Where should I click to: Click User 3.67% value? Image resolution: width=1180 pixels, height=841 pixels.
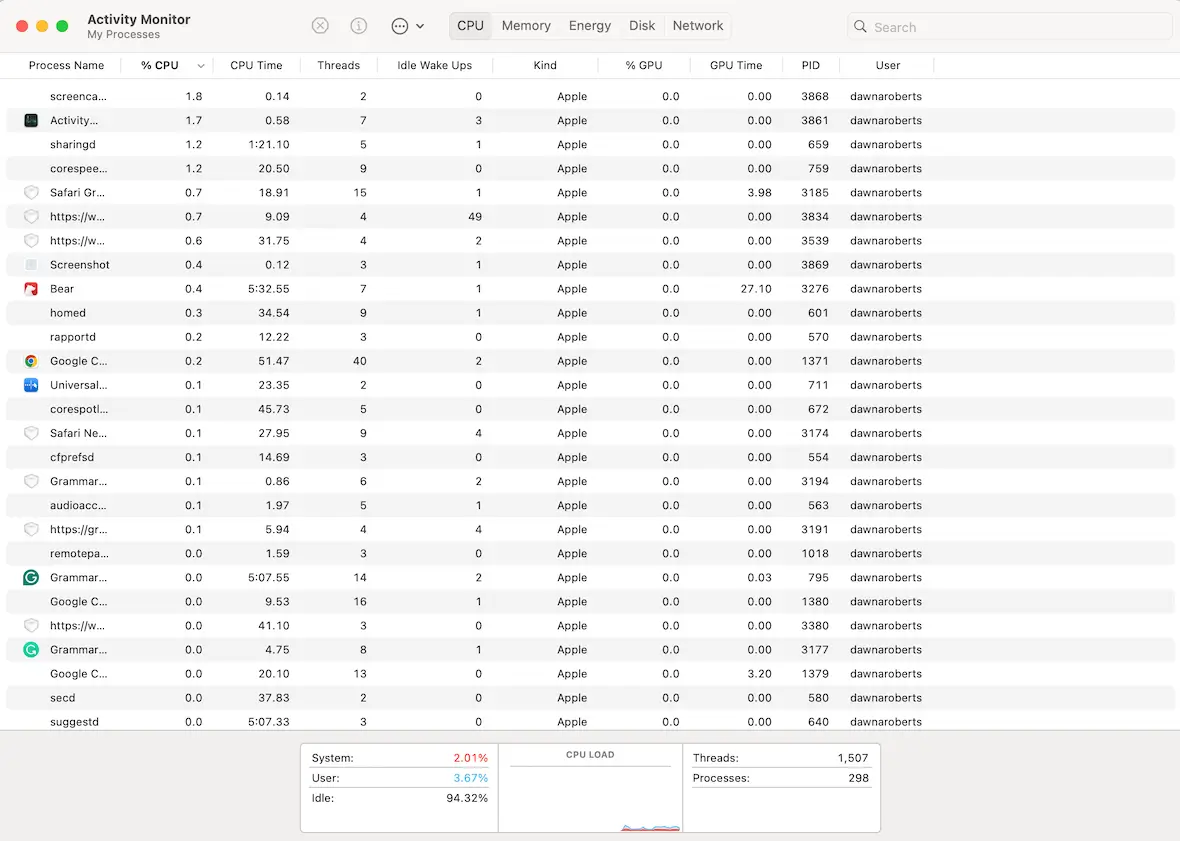[x=470, y=778]
